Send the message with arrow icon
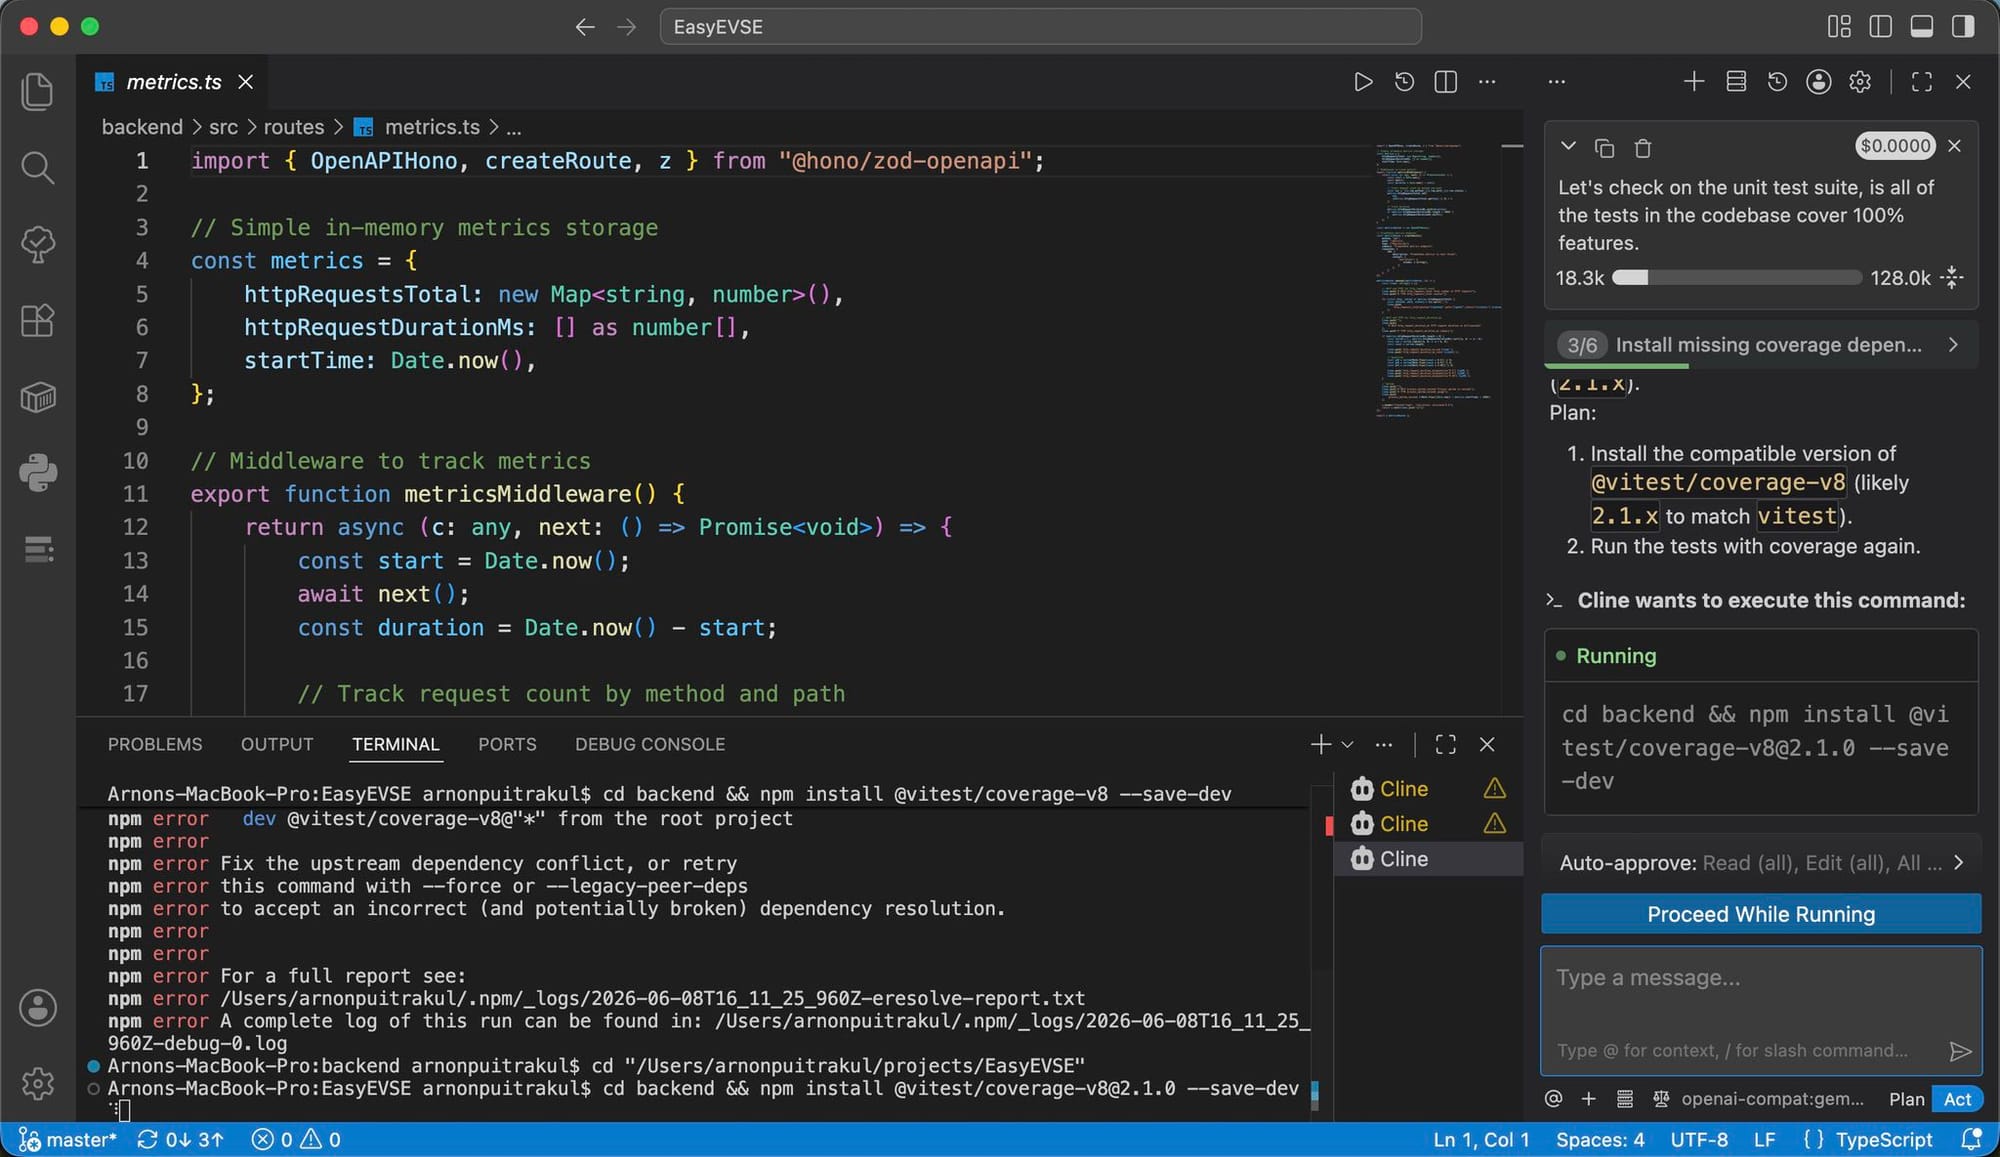2000x1157 pixels. [1960, 1051]
